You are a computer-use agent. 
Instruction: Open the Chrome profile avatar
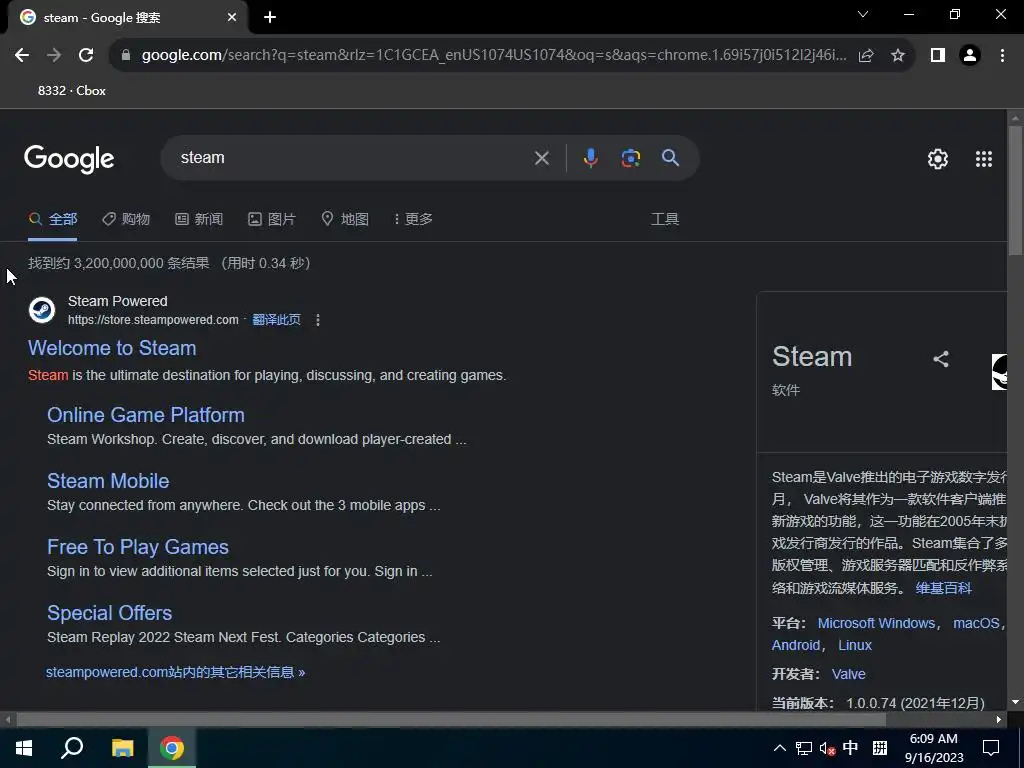(970, 56)
